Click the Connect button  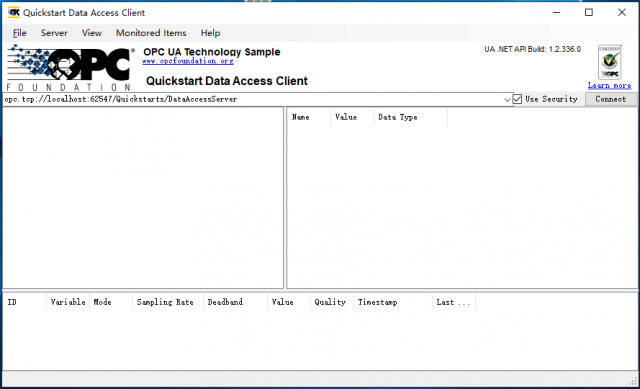(611, 99)
